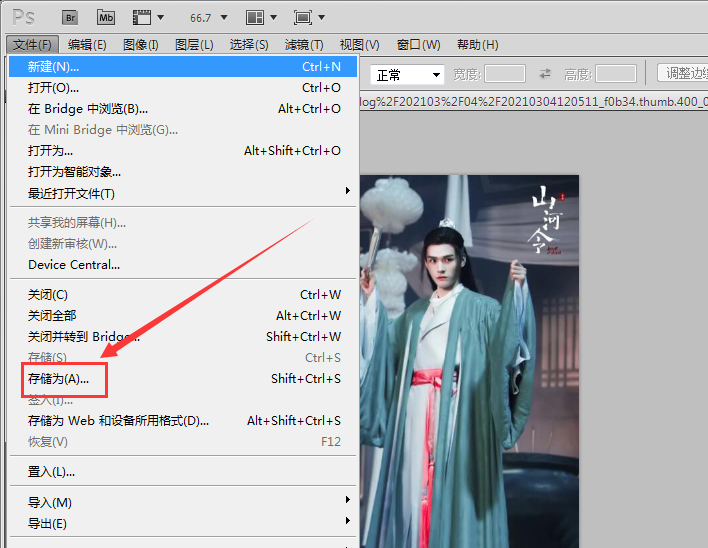Expand the Arrange Documents dropdown arrow
Image resolution: width=708 pixels, height=548 pixels.
pyautogui.click(x=273, y=18)
